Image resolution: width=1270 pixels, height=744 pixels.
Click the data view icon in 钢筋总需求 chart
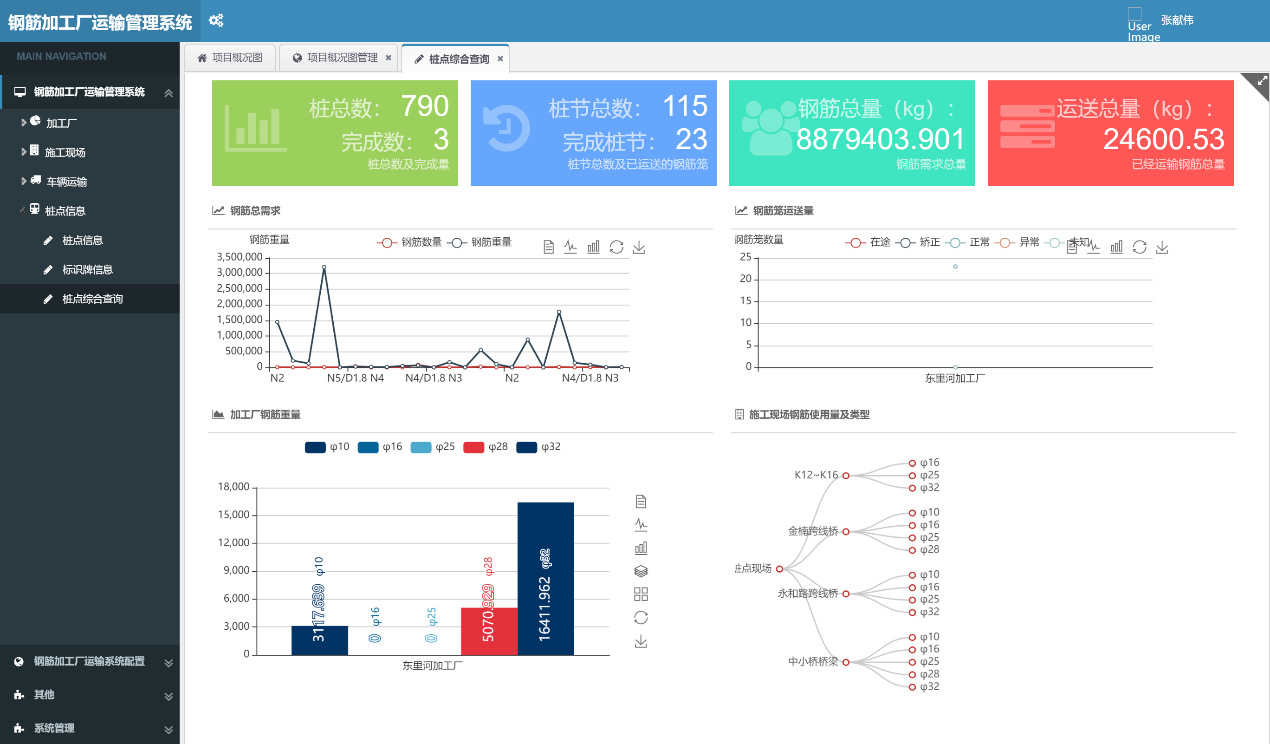[x=549, y=247]
